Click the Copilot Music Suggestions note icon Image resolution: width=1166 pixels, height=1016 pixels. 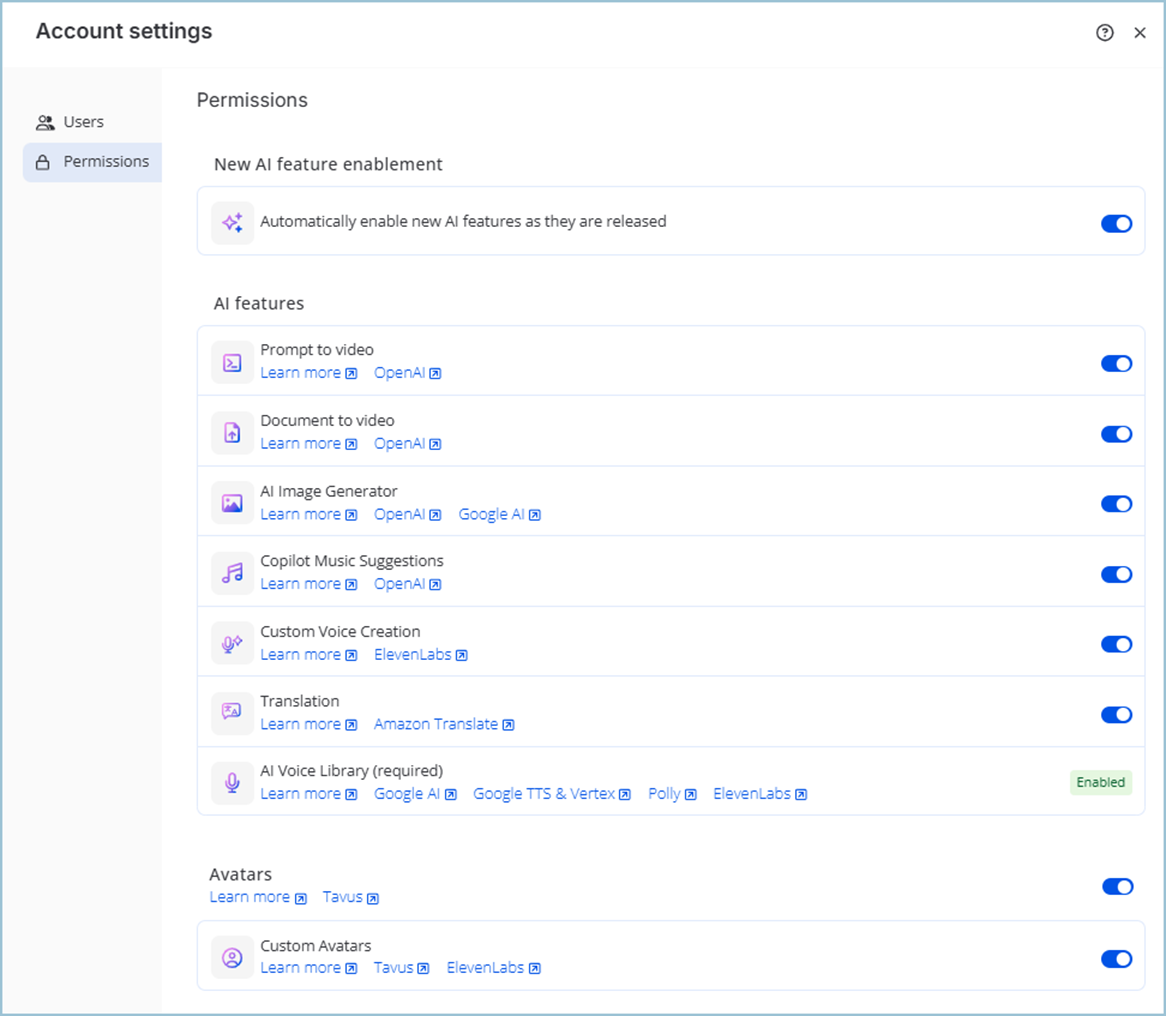[231, 573]
